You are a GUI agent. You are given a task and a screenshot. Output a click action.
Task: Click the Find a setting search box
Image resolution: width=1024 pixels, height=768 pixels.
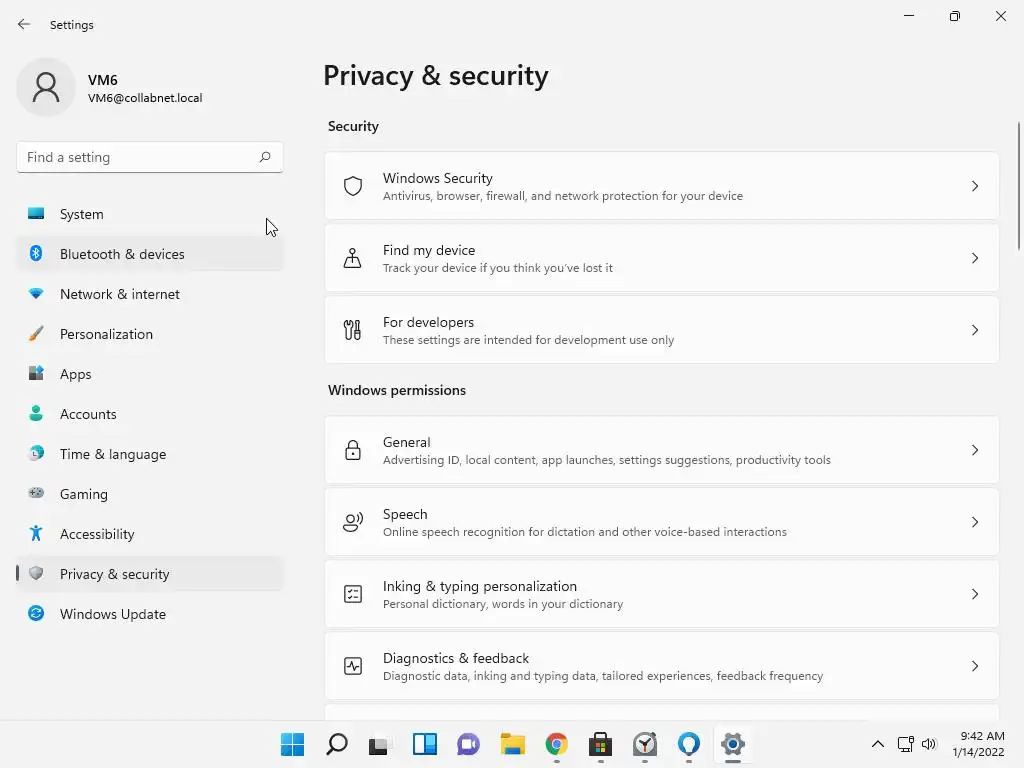(140, 157)
